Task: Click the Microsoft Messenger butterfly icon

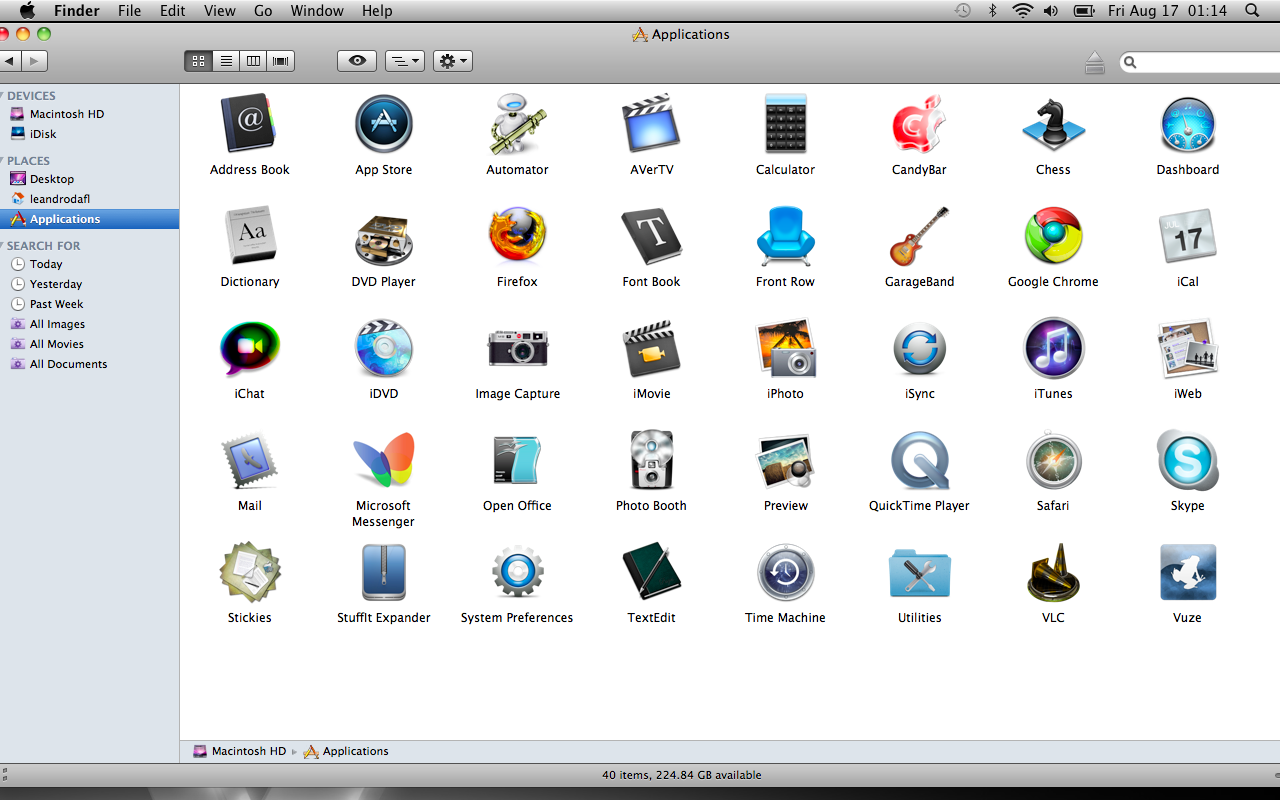Action: point(383,460)
